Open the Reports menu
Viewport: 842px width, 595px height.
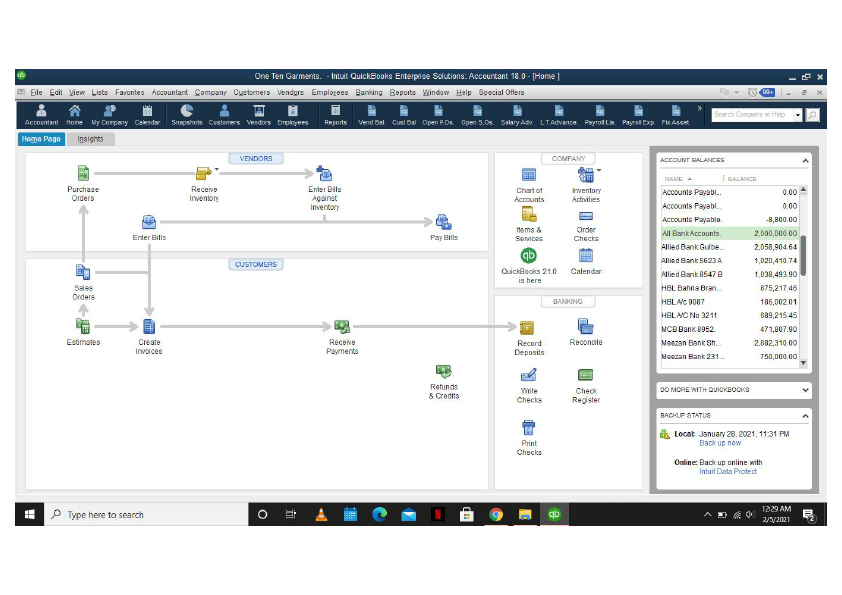click(403, 92)
